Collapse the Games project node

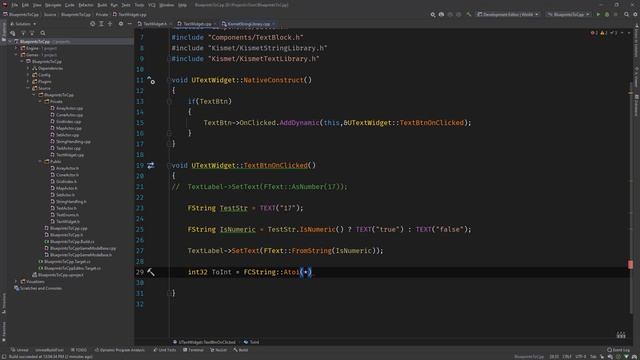coord(17,55)
